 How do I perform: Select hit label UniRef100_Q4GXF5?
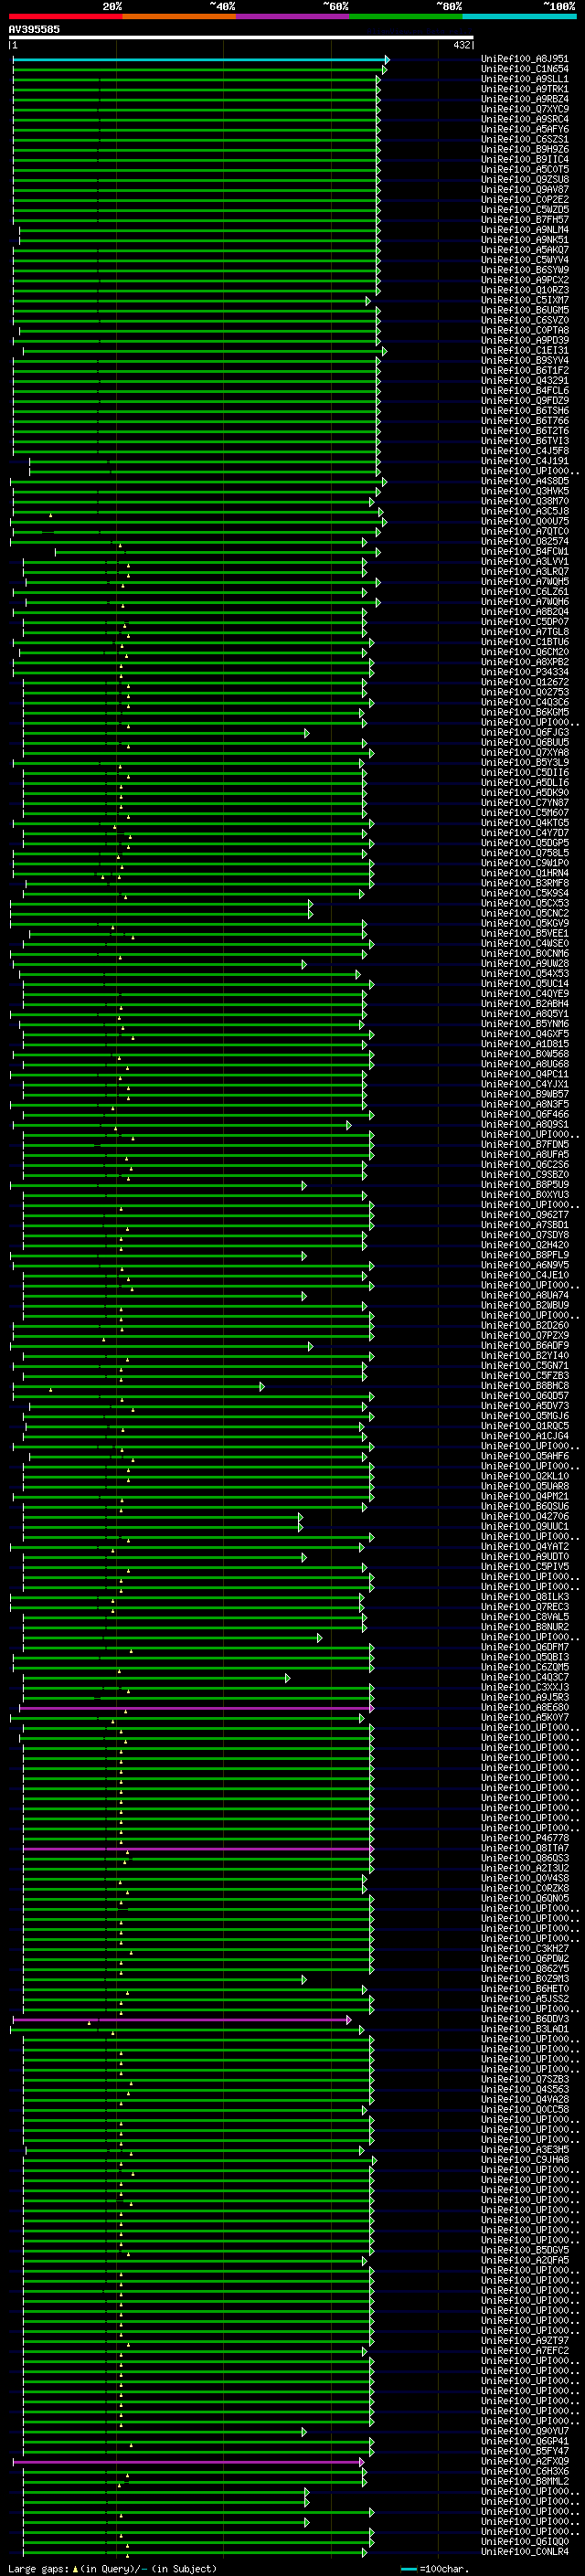pos(525,1033)
